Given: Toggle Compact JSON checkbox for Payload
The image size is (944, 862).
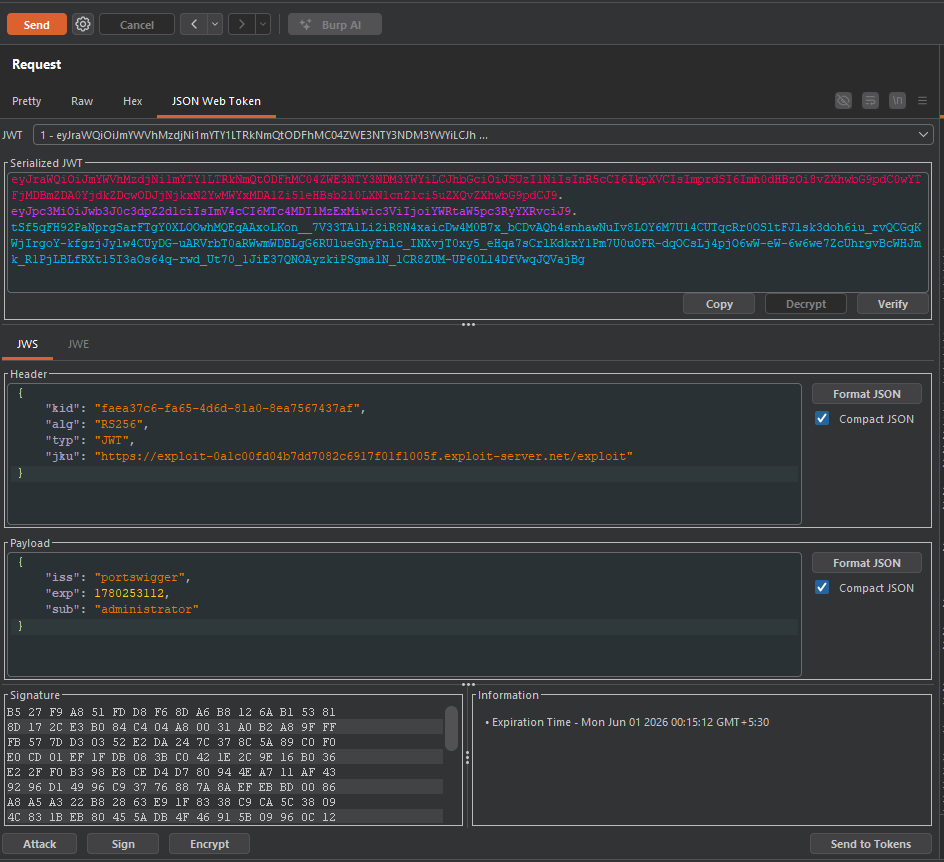Looking at the screenshot, I should (x=822, y=588).
